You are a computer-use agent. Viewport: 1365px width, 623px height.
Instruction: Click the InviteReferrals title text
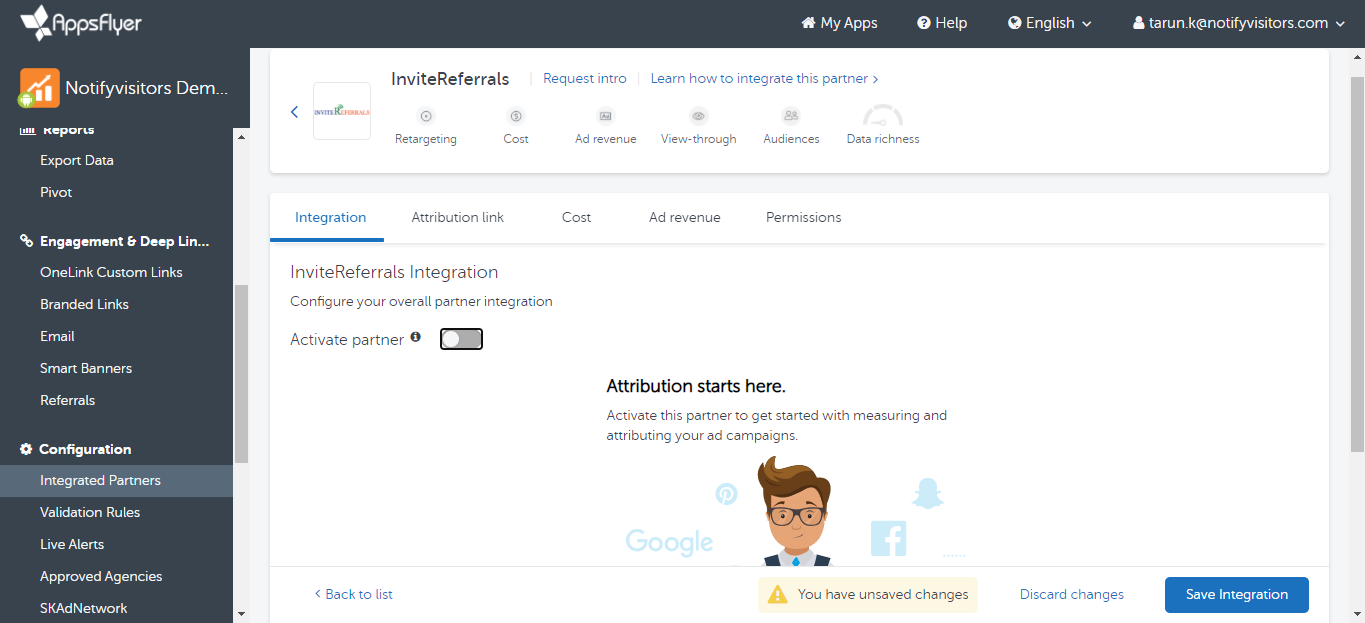(450, 79)
